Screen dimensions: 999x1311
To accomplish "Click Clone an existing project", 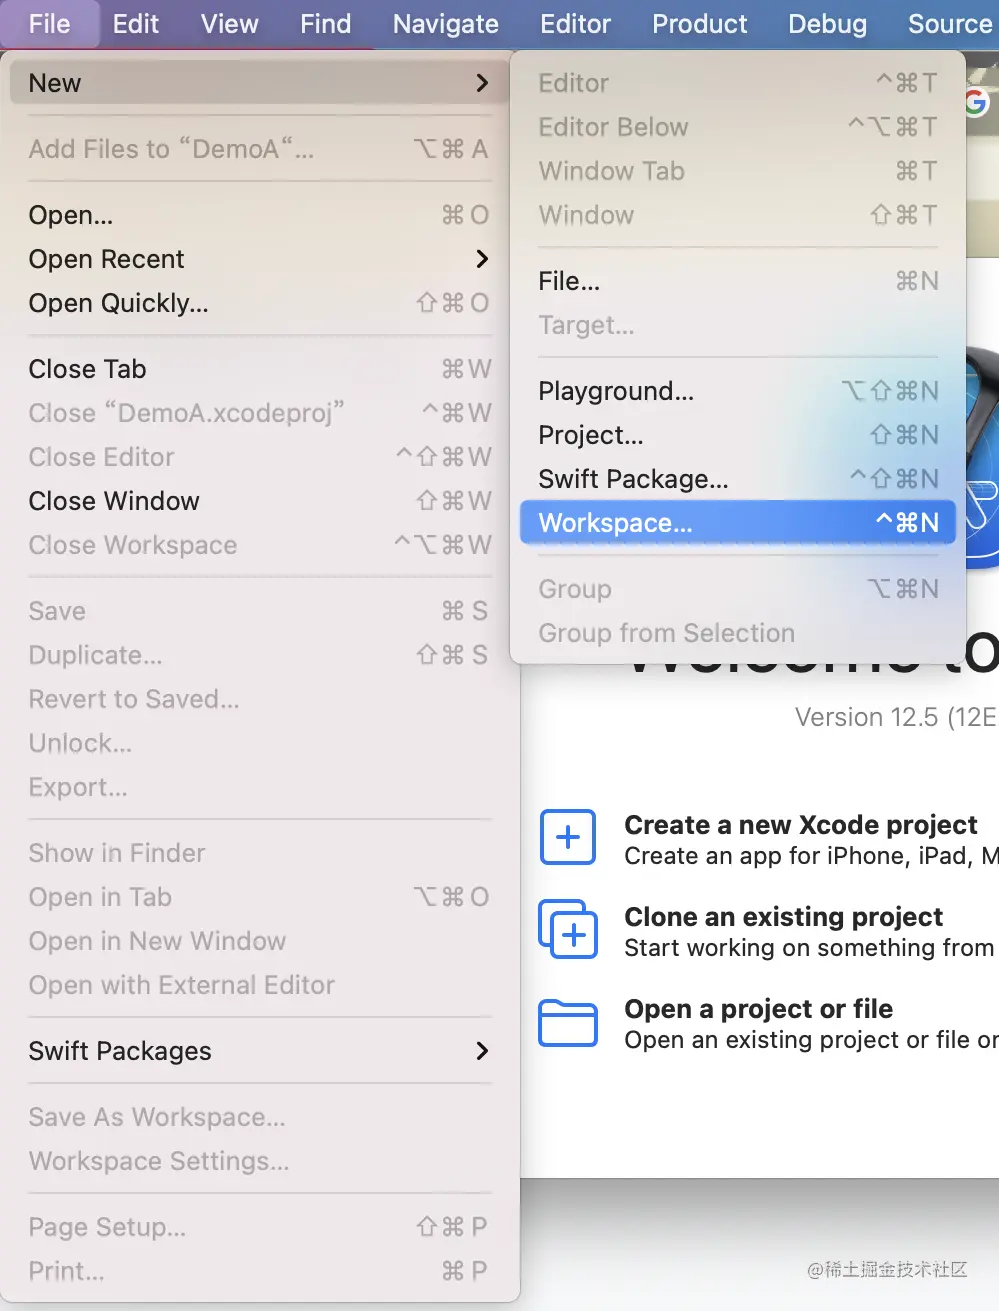I will point(783,917).
